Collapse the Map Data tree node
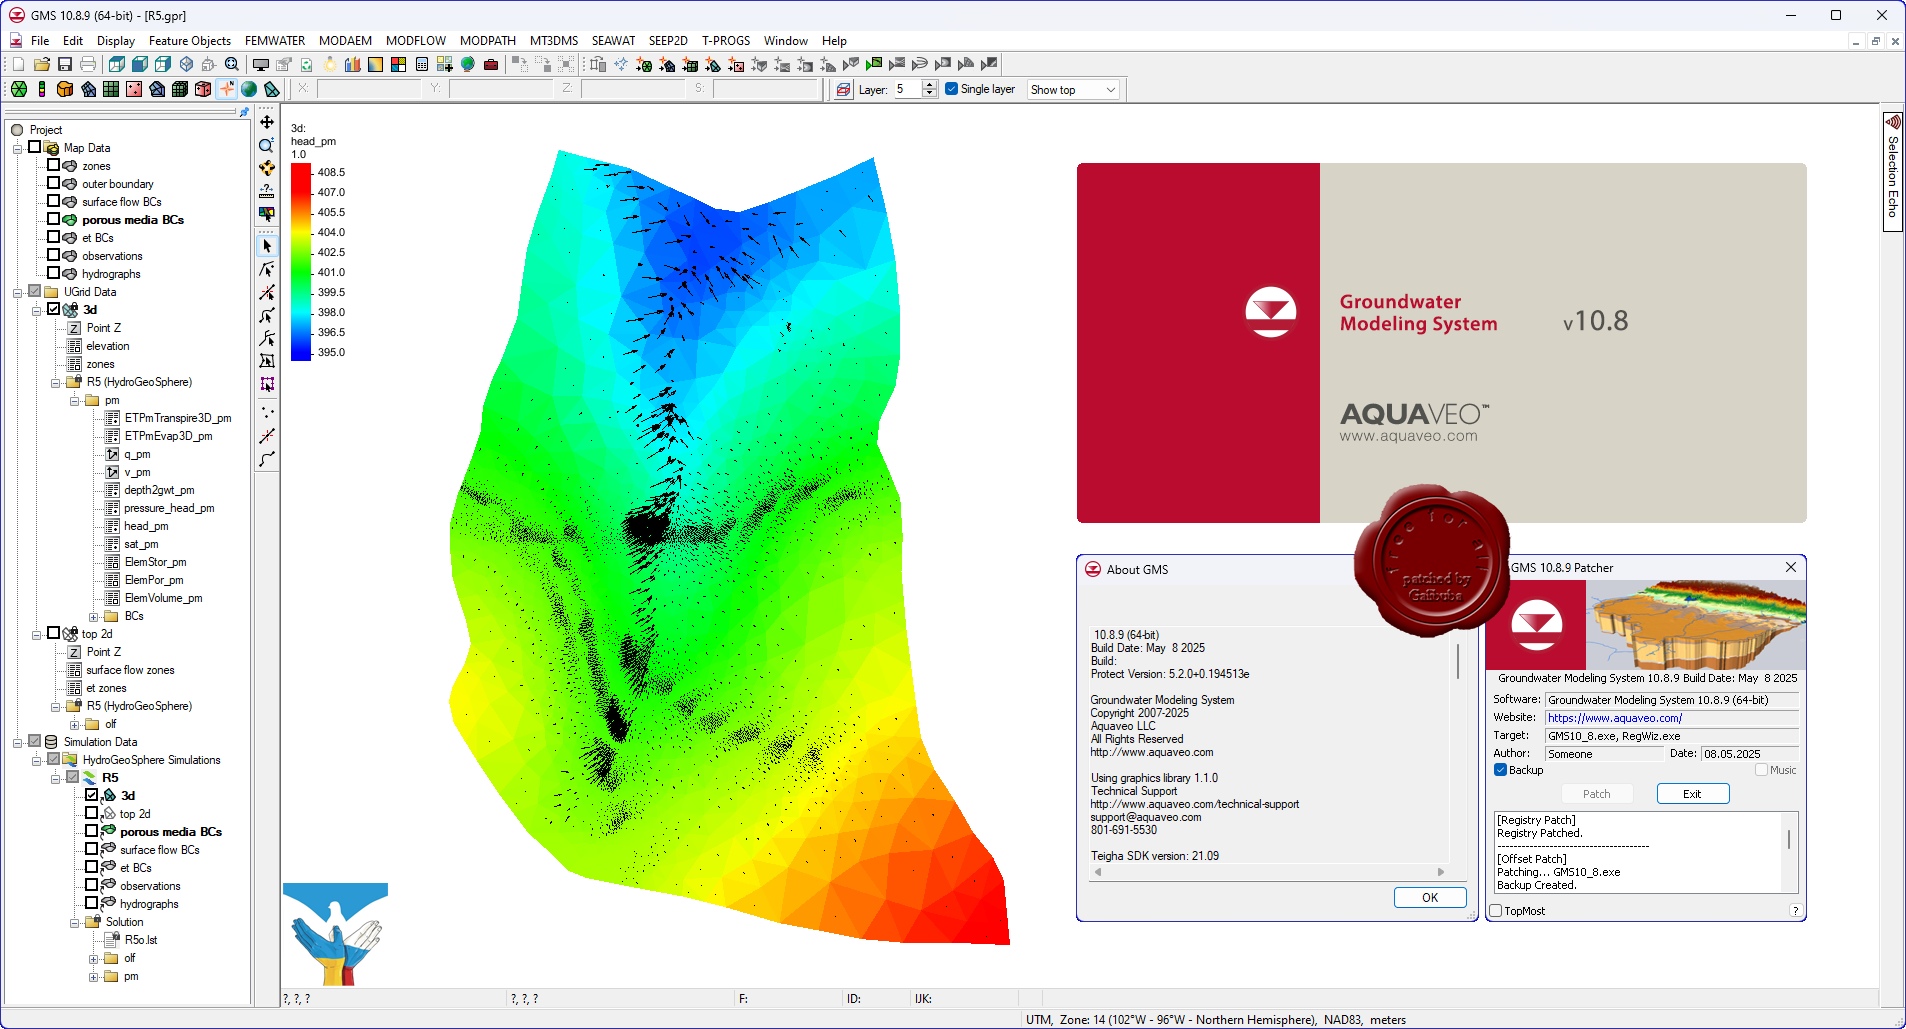 tap(18, 148)
